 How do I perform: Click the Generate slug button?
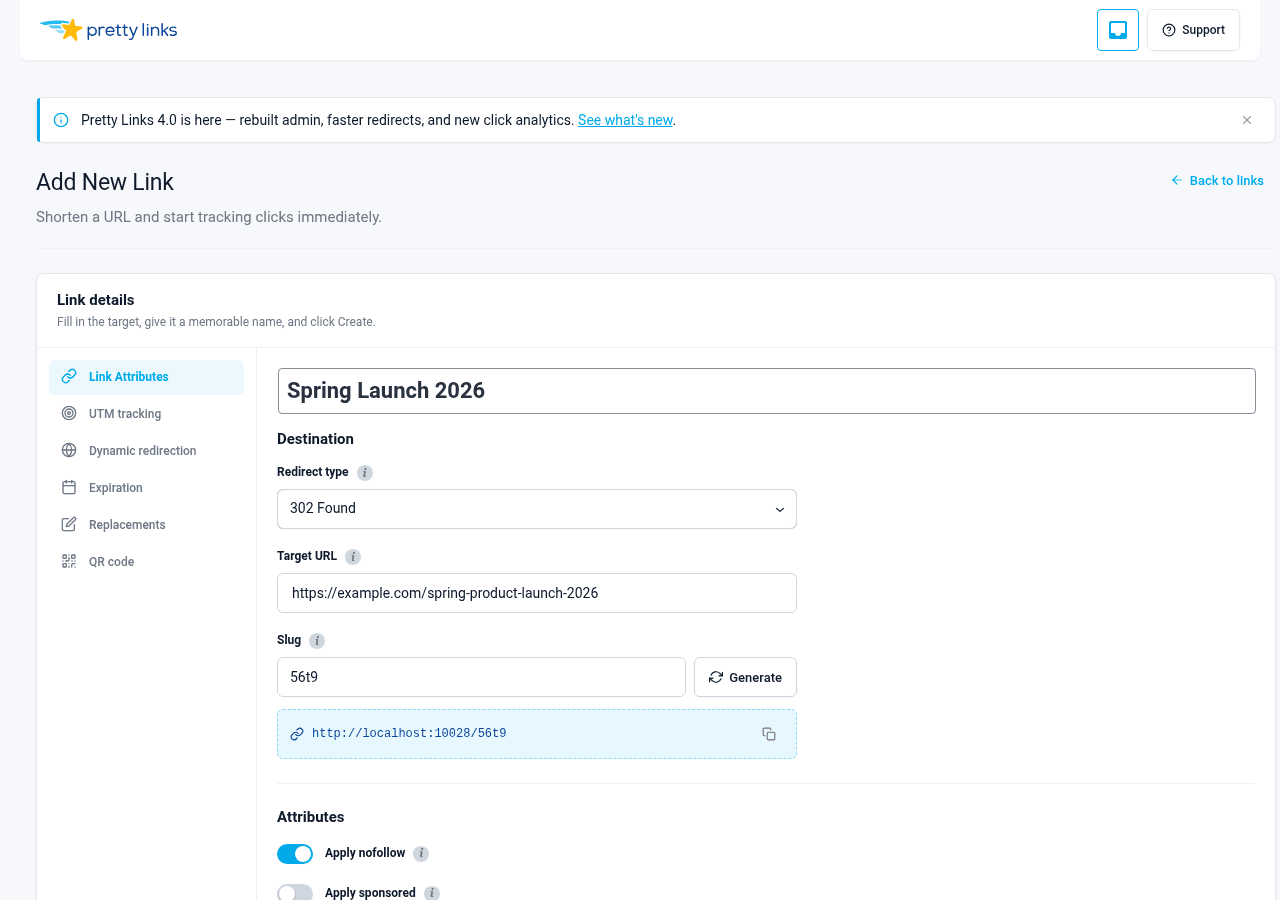click(x=745, y=677)
